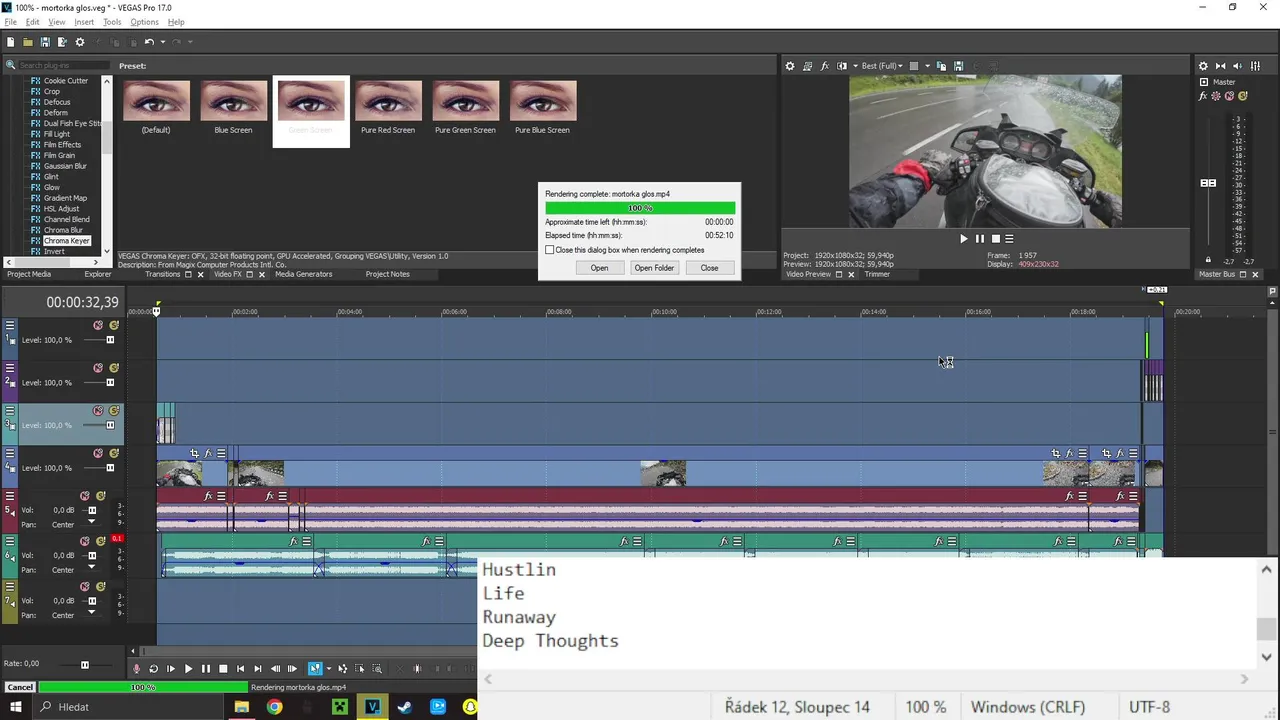Click Close button in render dialog
Screen dimensions: 1280x720
click(709, 268)
